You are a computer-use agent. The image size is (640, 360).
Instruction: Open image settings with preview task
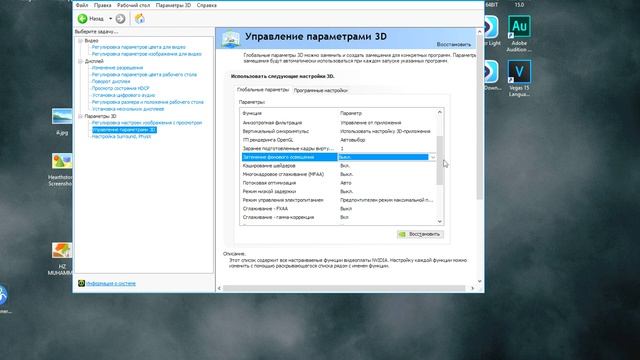tap(147, 123)
